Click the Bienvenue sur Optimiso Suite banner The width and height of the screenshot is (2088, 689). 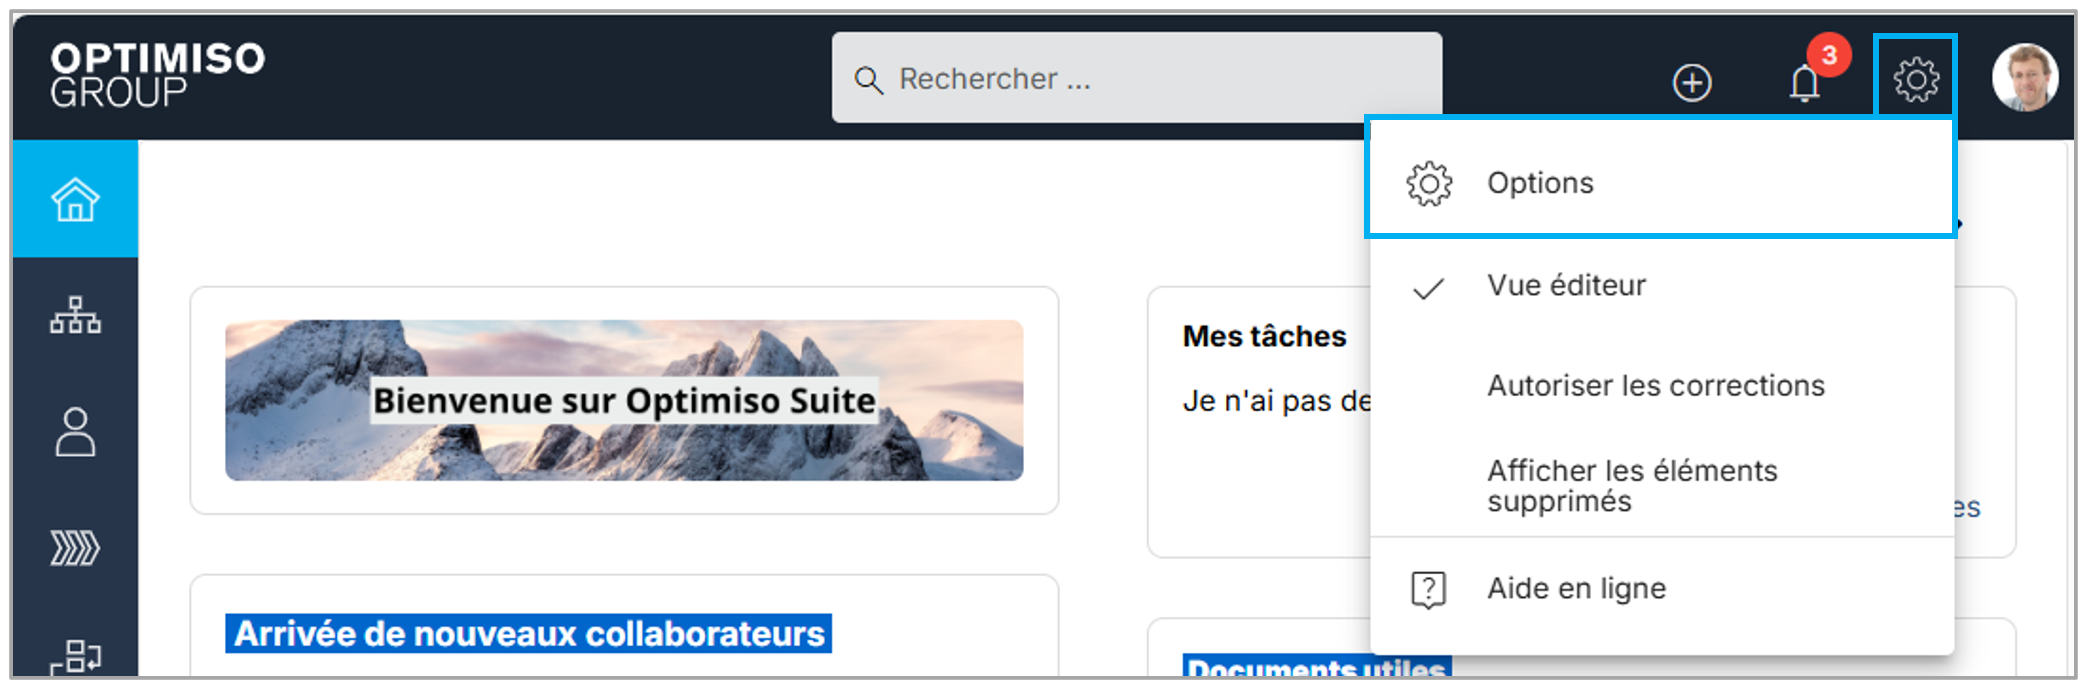(x=624, y=400)
